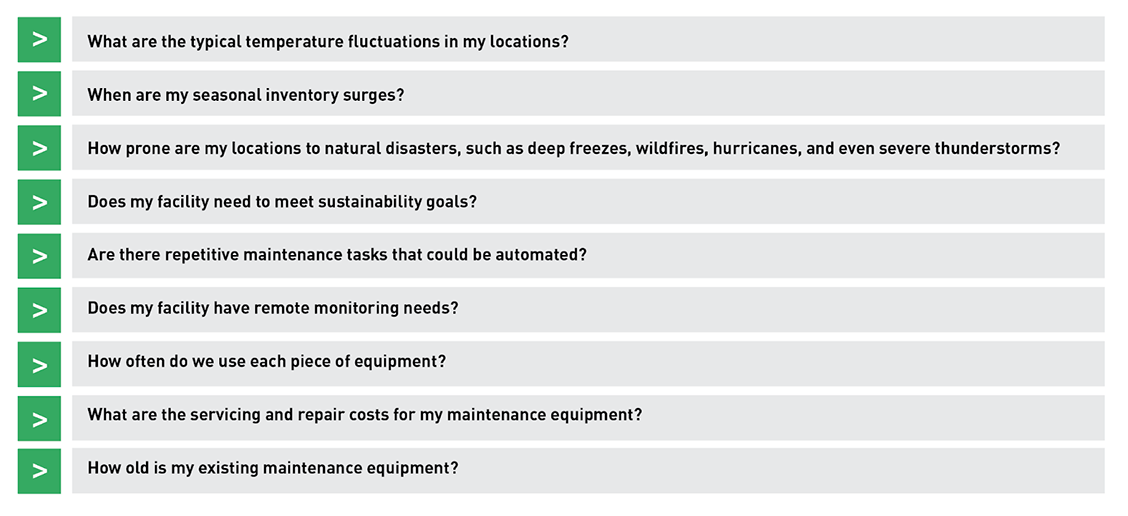
Task: Click arrow icon for servicing and repair costs
Action: coord(39,417)
